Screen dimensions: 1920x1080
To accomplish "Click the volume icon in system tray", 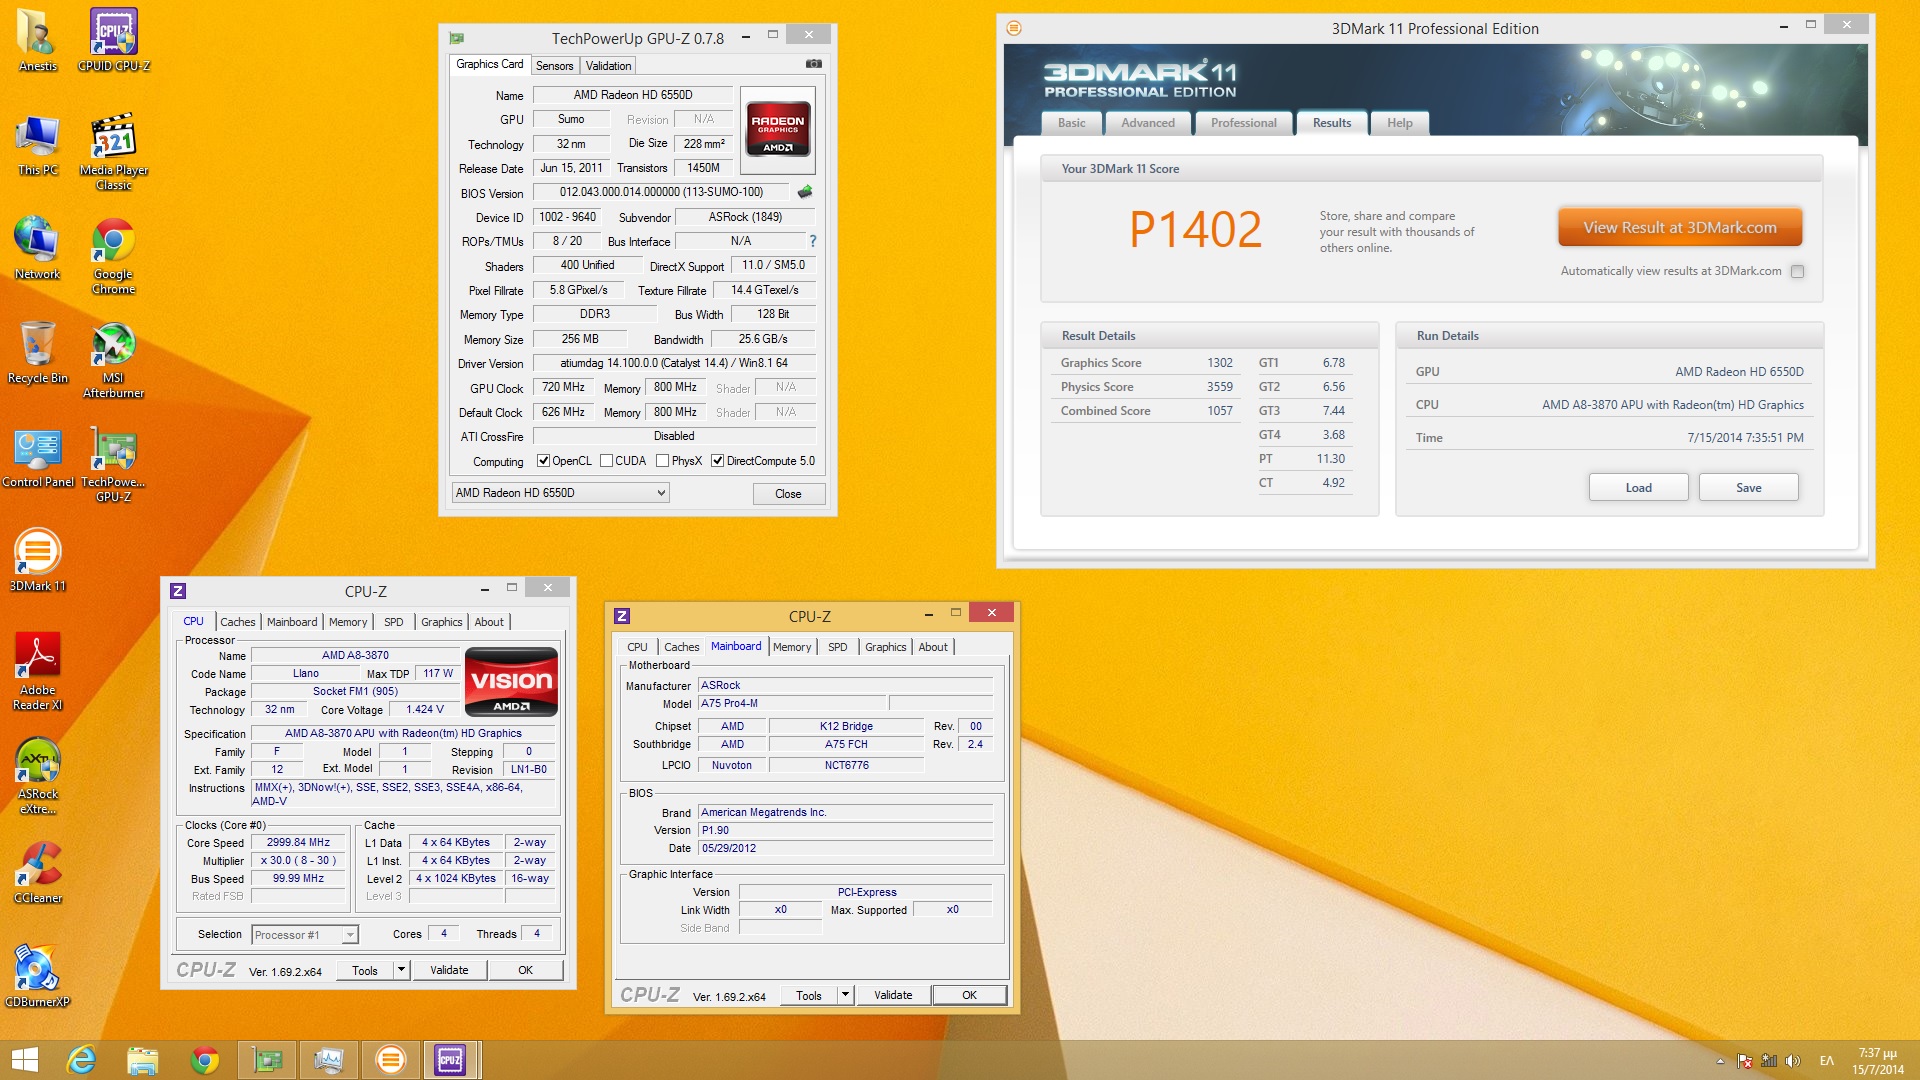I will coord(1793,1061).
